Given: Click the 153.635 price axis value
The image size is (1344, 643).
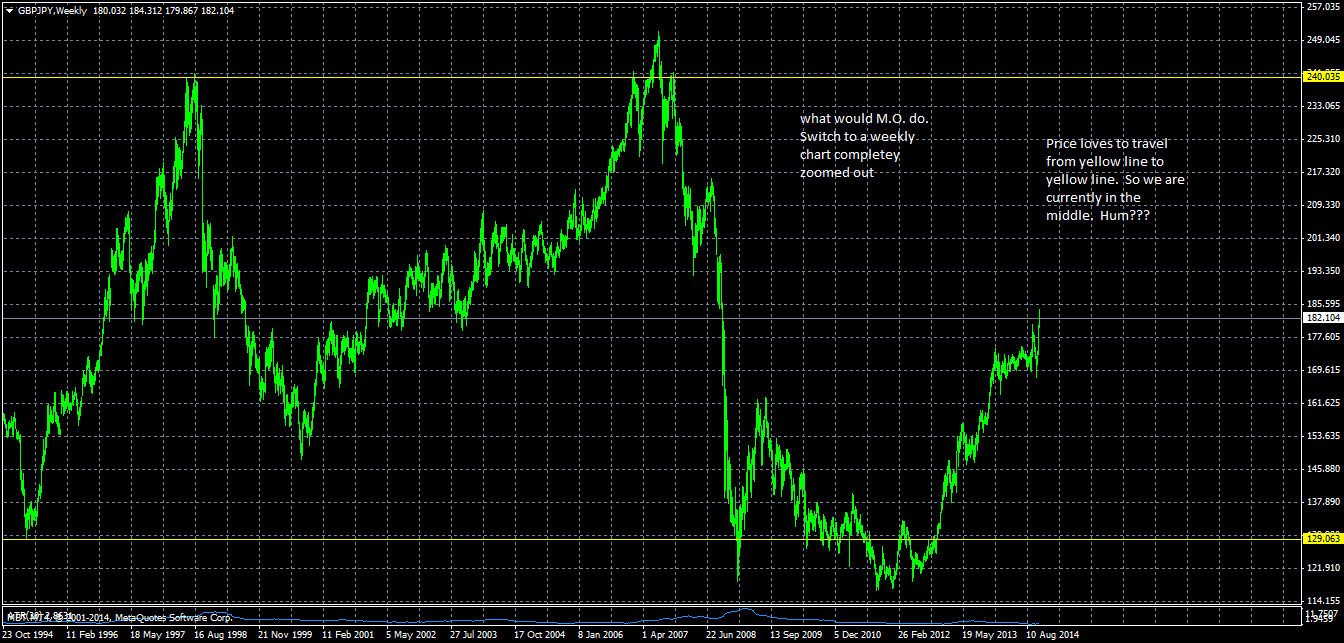Looking at the screenshot, I should tap(1323, 436).
